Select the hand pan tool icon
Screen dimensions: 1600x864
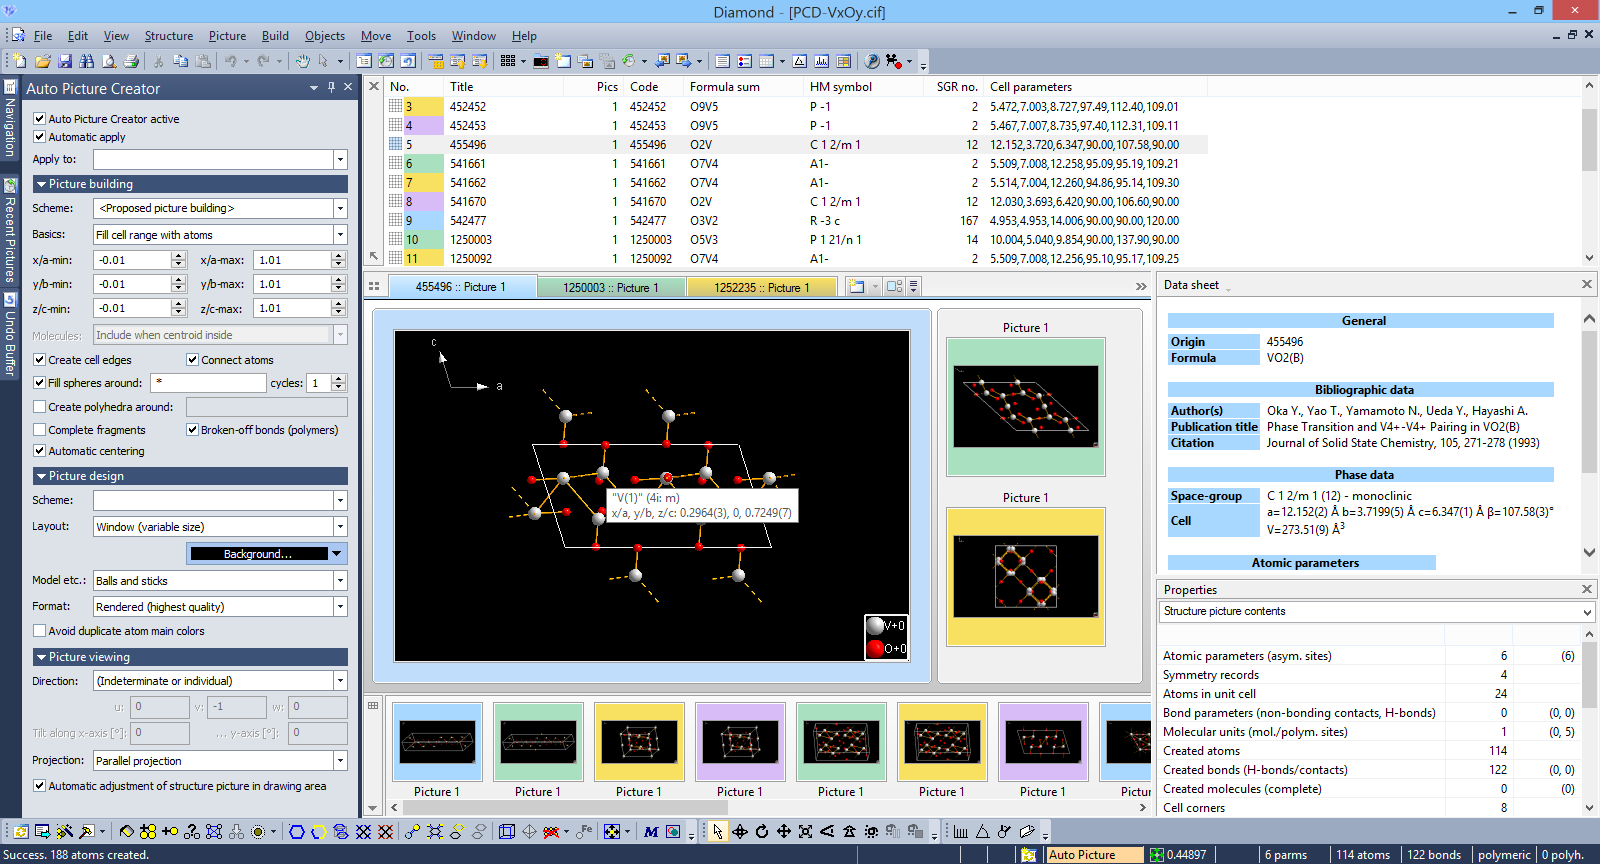[302, 61]
